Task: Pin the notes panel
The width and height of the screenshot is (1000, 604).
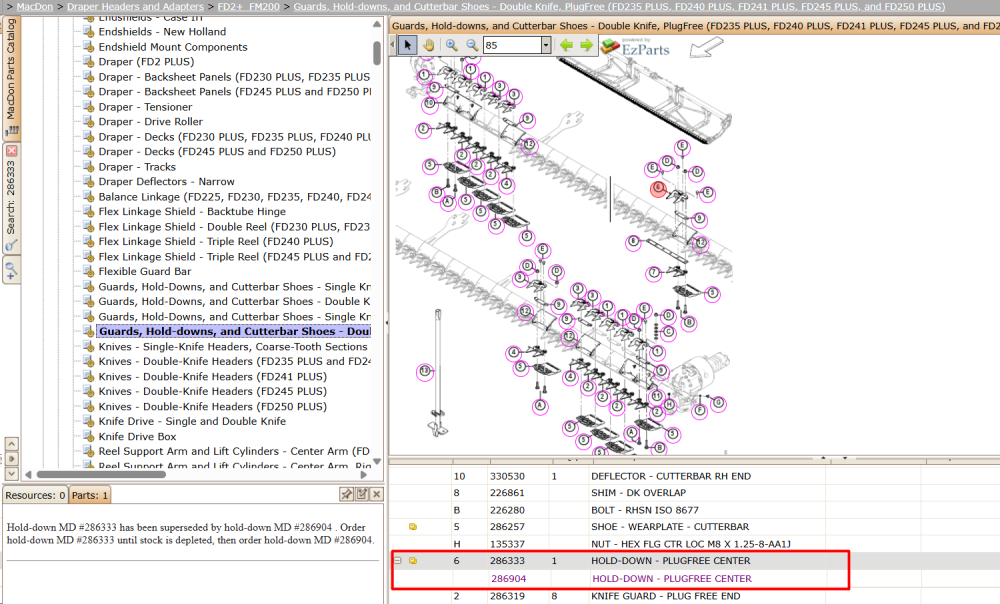Action: [x=346, y=494]
